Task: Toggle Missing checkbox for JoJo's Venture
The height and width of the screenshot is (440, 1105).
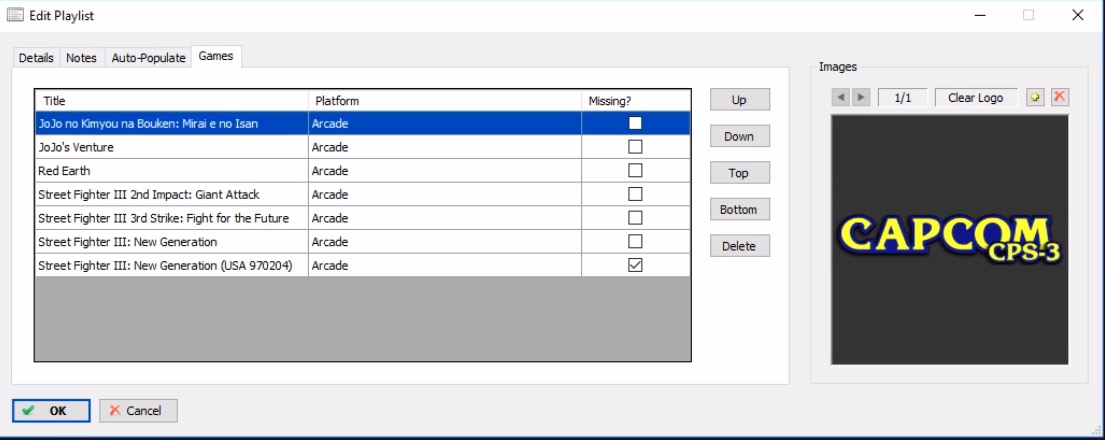Action: (x=635, y=147)
